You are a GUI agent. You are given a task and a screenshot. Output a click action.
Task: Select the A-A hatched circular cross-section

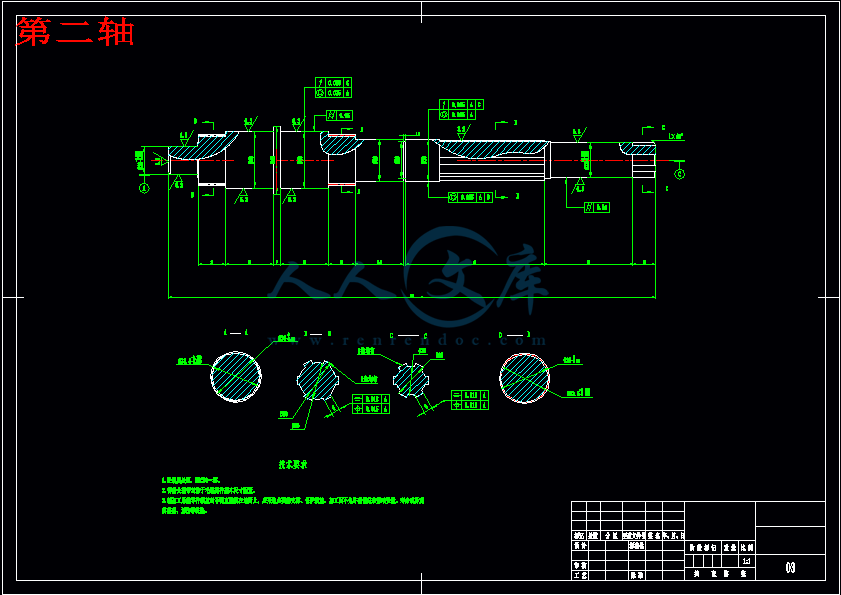pyautogui.click(x=236, y=376)
